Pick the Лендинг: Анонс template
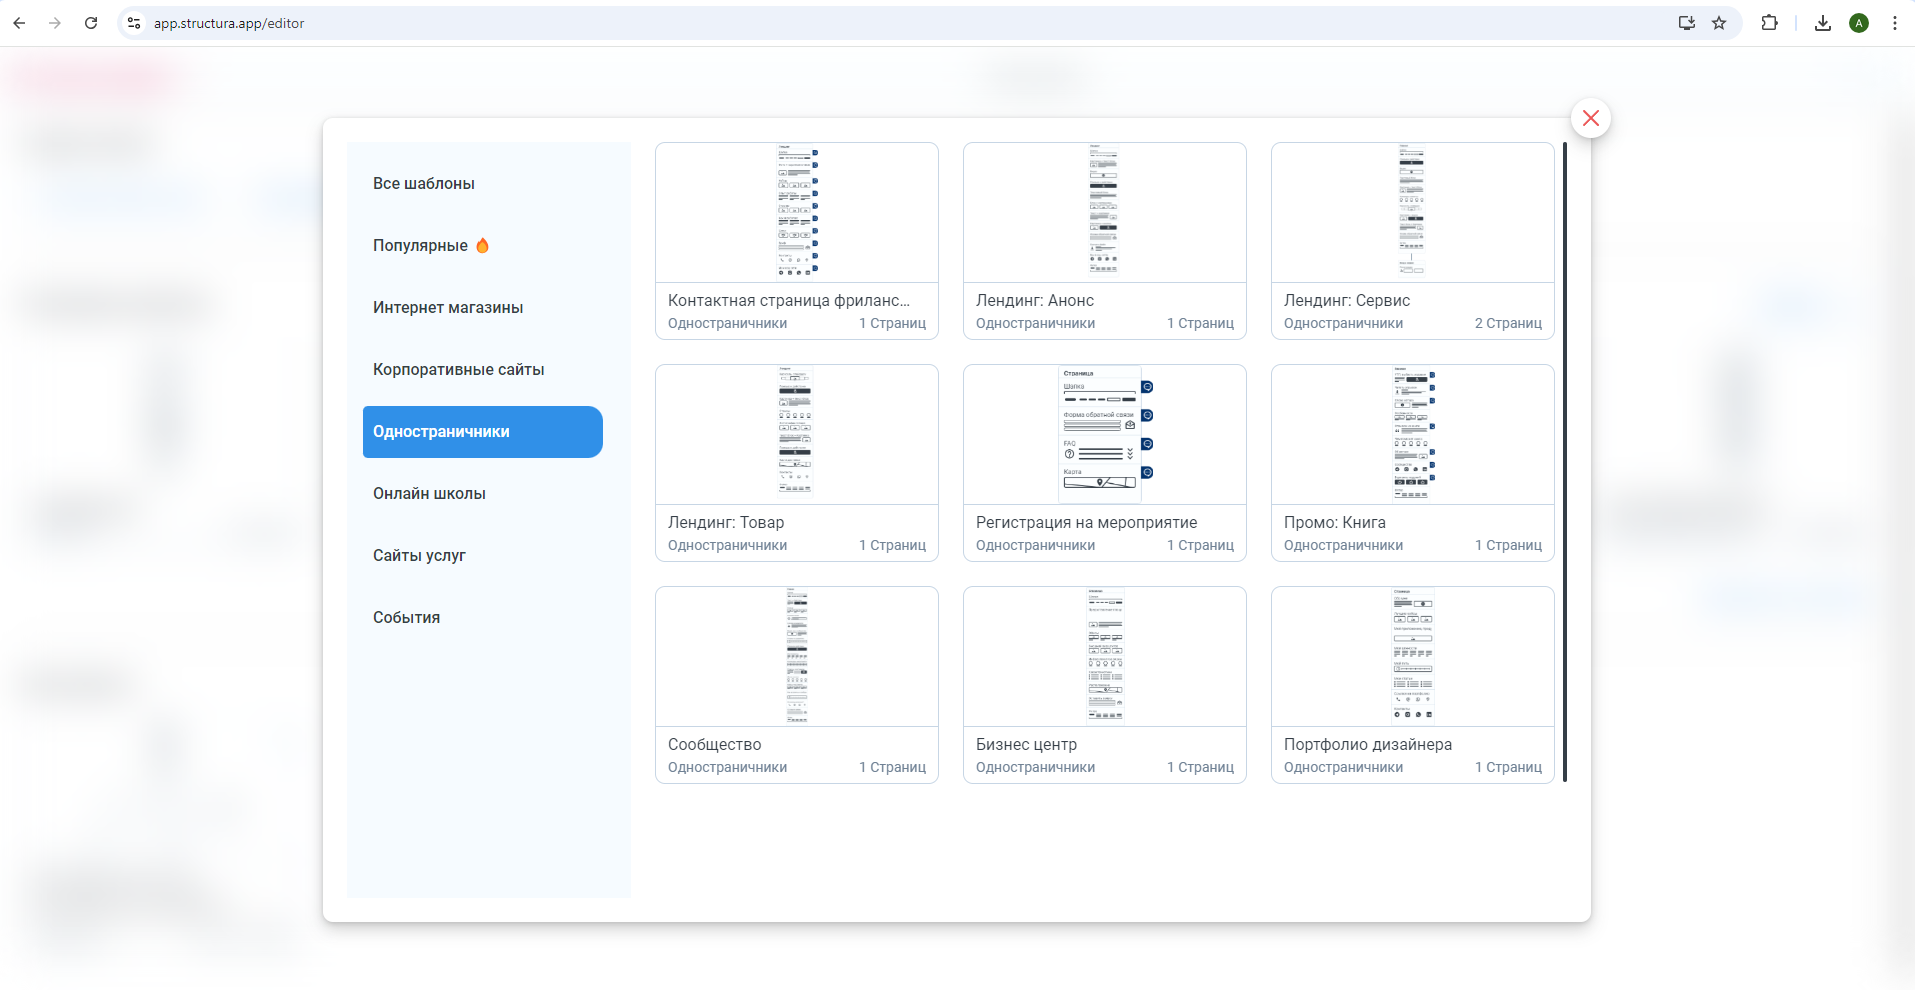This screenshot has height=990, width=1915. 1104,240
